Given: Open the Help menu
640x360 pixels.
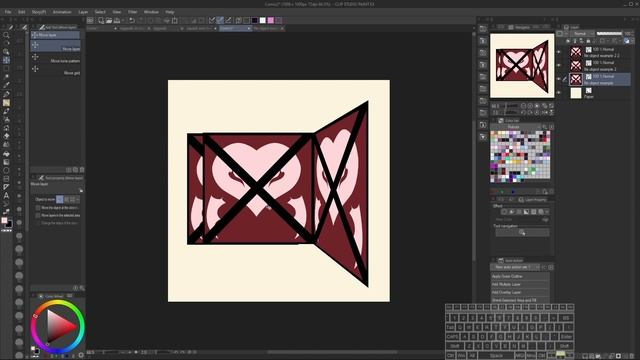Looking at the screenshot, I should pos(170,12).
